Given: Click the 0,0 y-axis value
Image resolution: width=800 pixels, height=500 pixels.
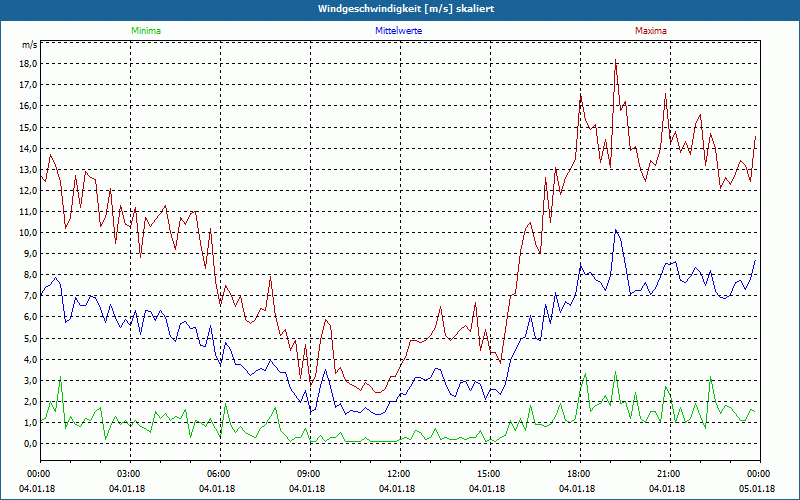Looking at the screenshot, I should [x=31, y=443].
